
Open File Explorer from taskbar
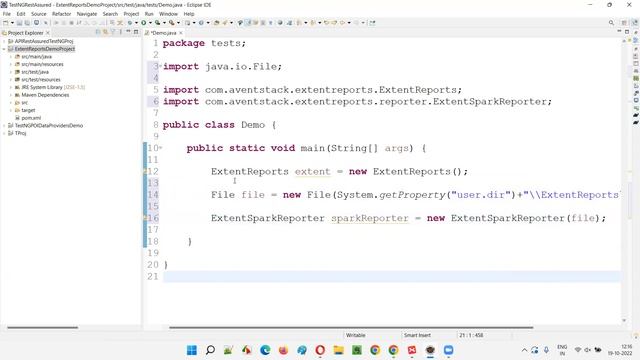pos(338,350)
